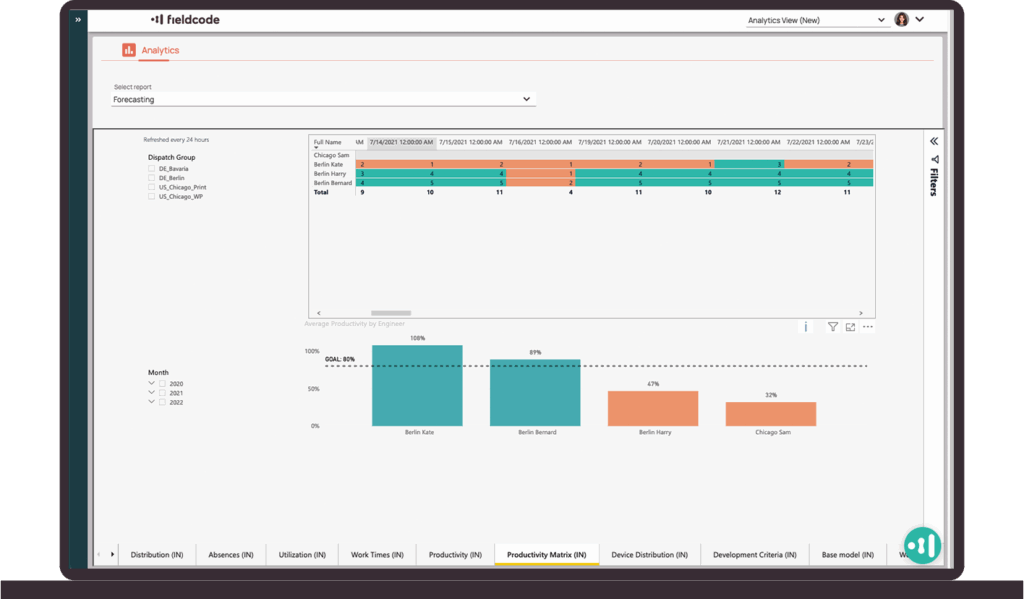
Task: Click the Fieldcode logo in header
Action: click(x=185, y=19)
